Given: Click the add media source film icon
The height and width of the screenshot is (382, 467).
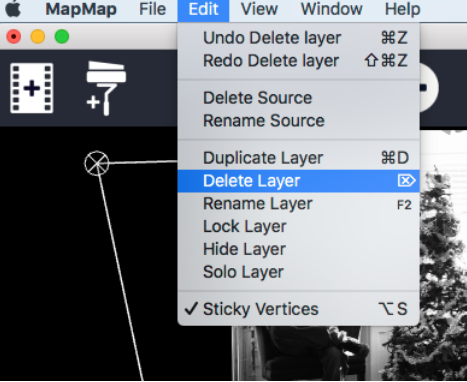Looking at the screenshot, I should pyautogui.click(x=32, y=88).
